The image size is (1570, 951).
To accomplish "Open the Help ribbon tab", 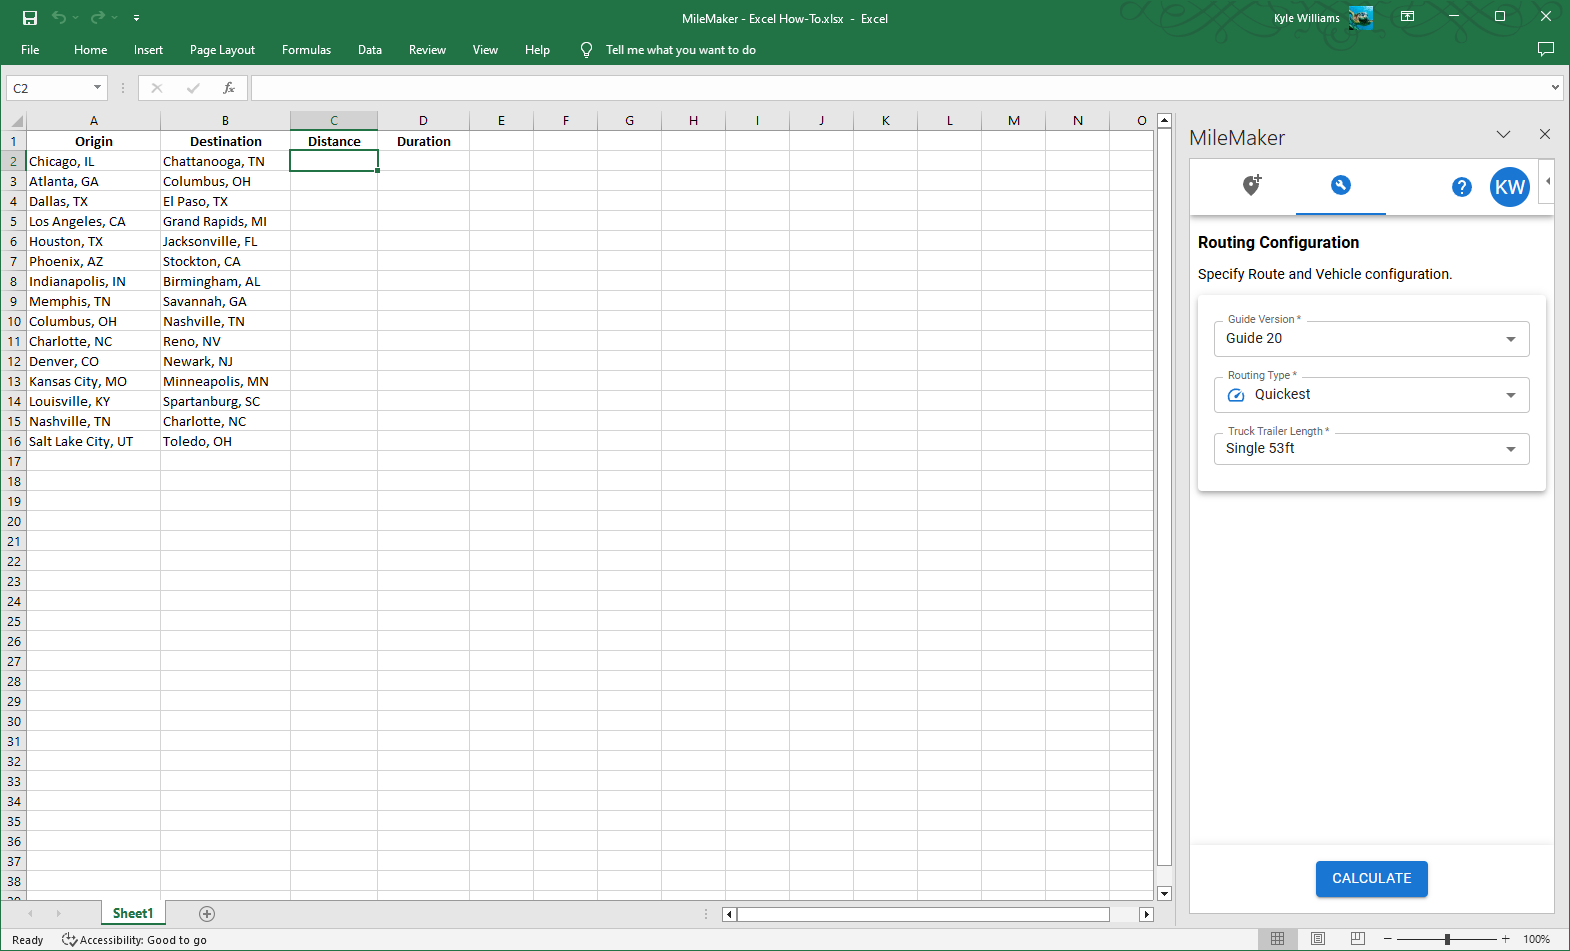I will pyautogui.click(x=537, y=50).
